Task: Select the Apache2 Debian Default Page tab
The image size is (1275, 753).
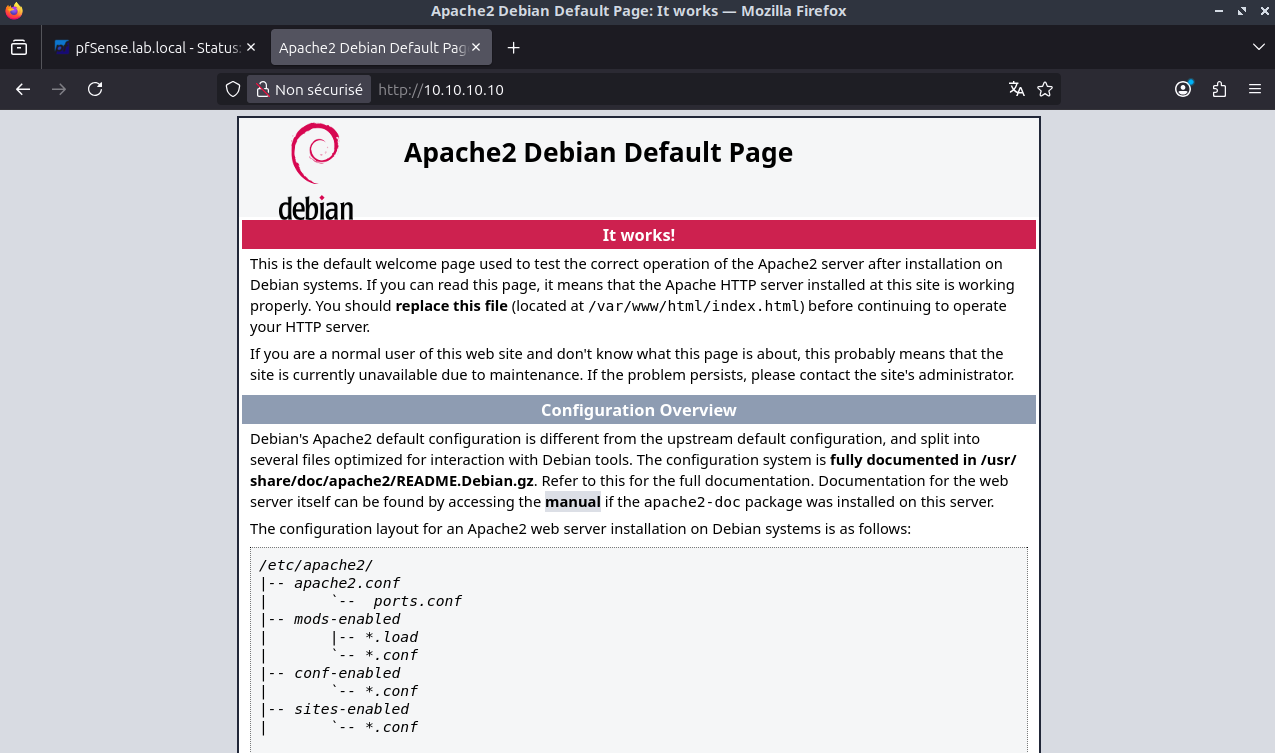Action: click(x=370, y=47)
